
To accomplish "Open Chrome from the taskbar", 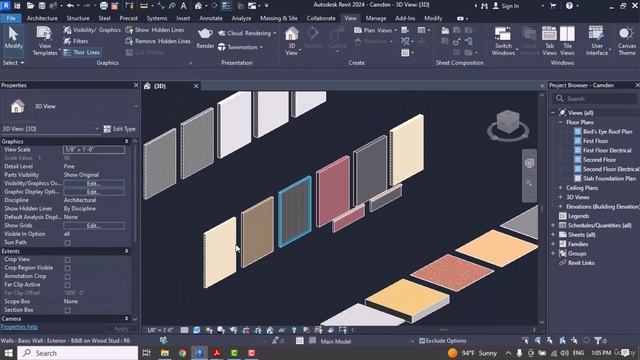I will [x=182, y=353].
